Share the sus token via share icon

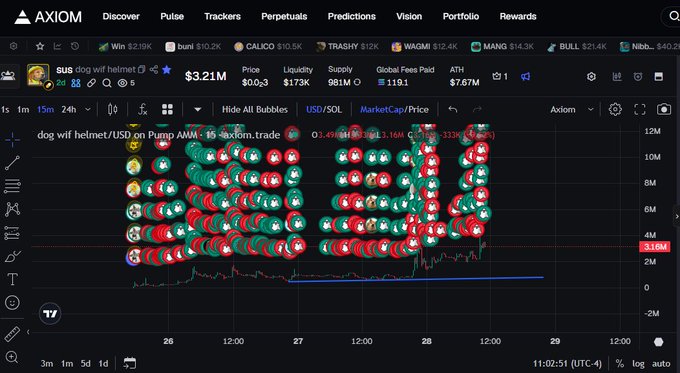(154, 69)
